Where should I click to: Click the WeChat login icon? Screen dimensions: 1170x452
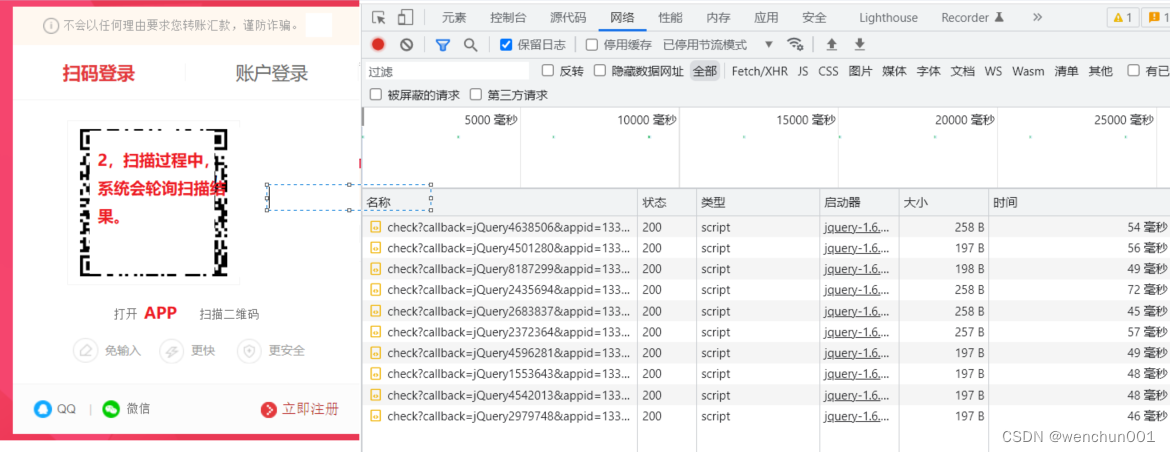pyautogui.click(x=111, y=409)
